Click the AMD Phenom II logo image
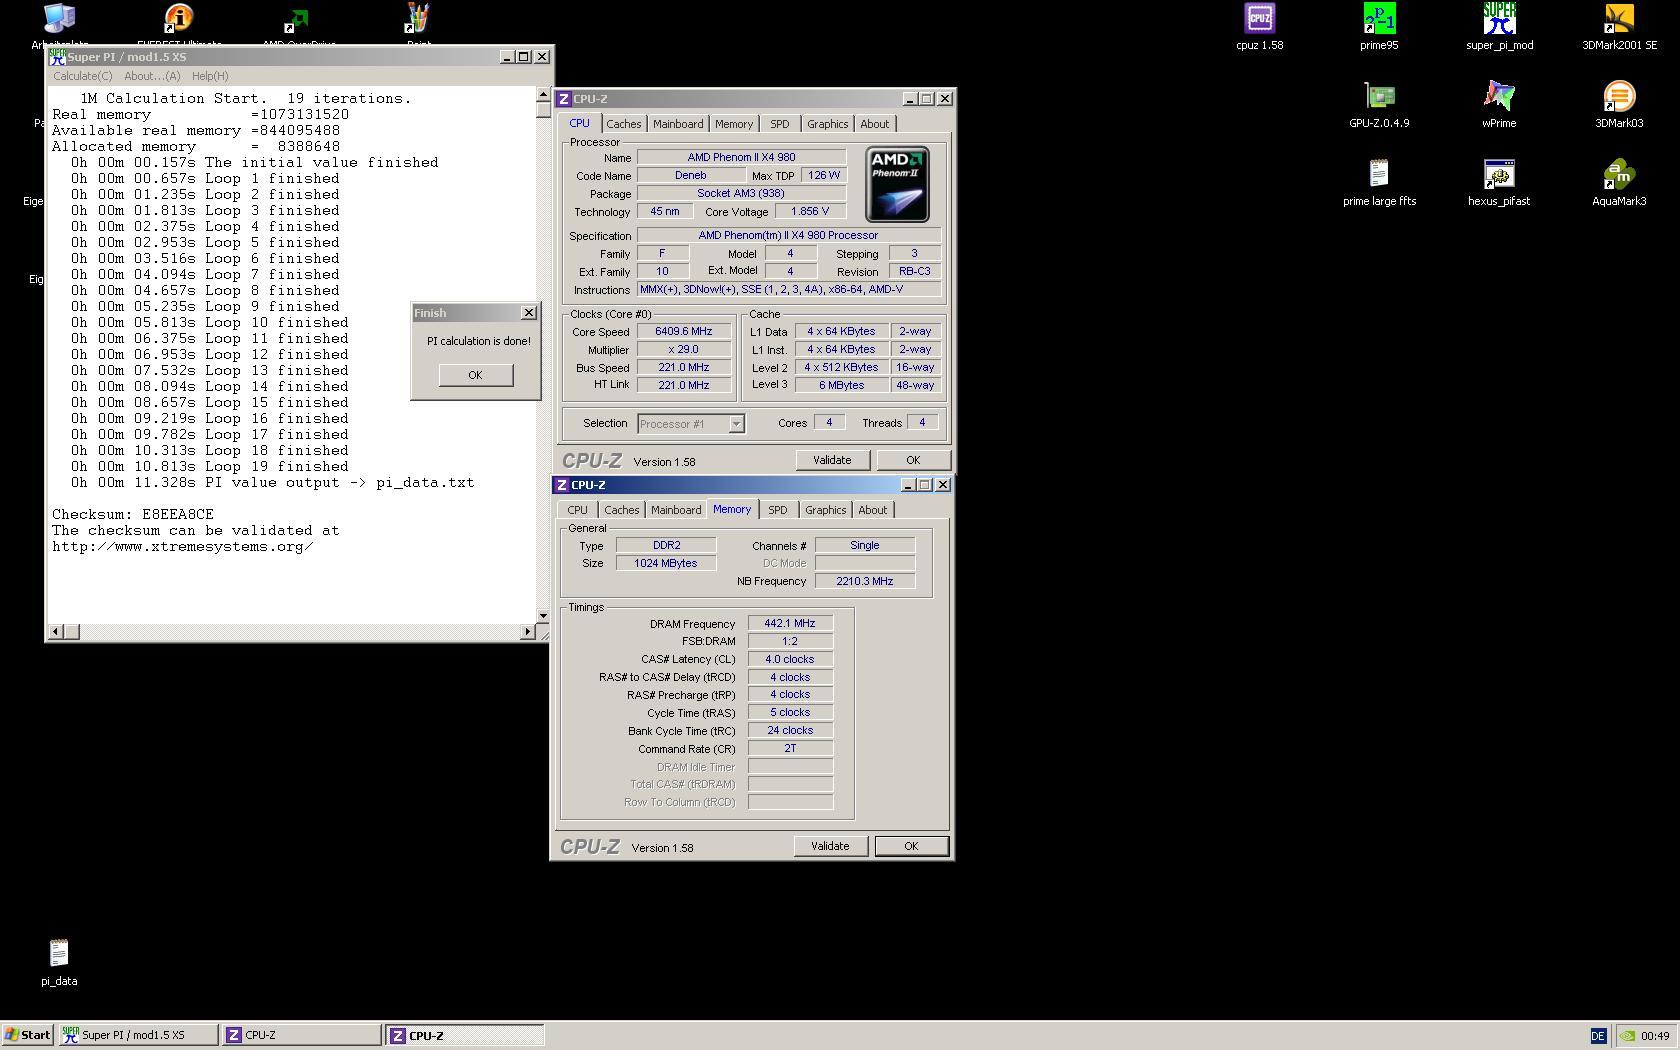The height and width of the screenshot is (1050, 1680). [897, 184]
